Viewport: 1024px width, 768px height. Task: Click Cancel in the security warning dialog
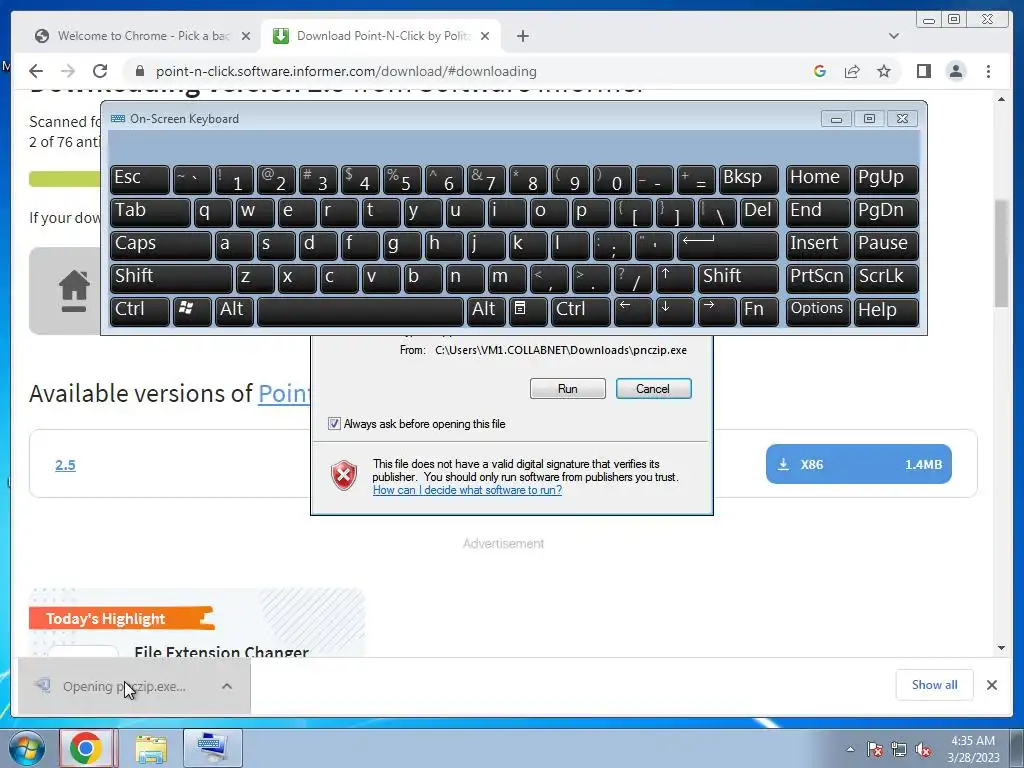click(x=653, y=389)
